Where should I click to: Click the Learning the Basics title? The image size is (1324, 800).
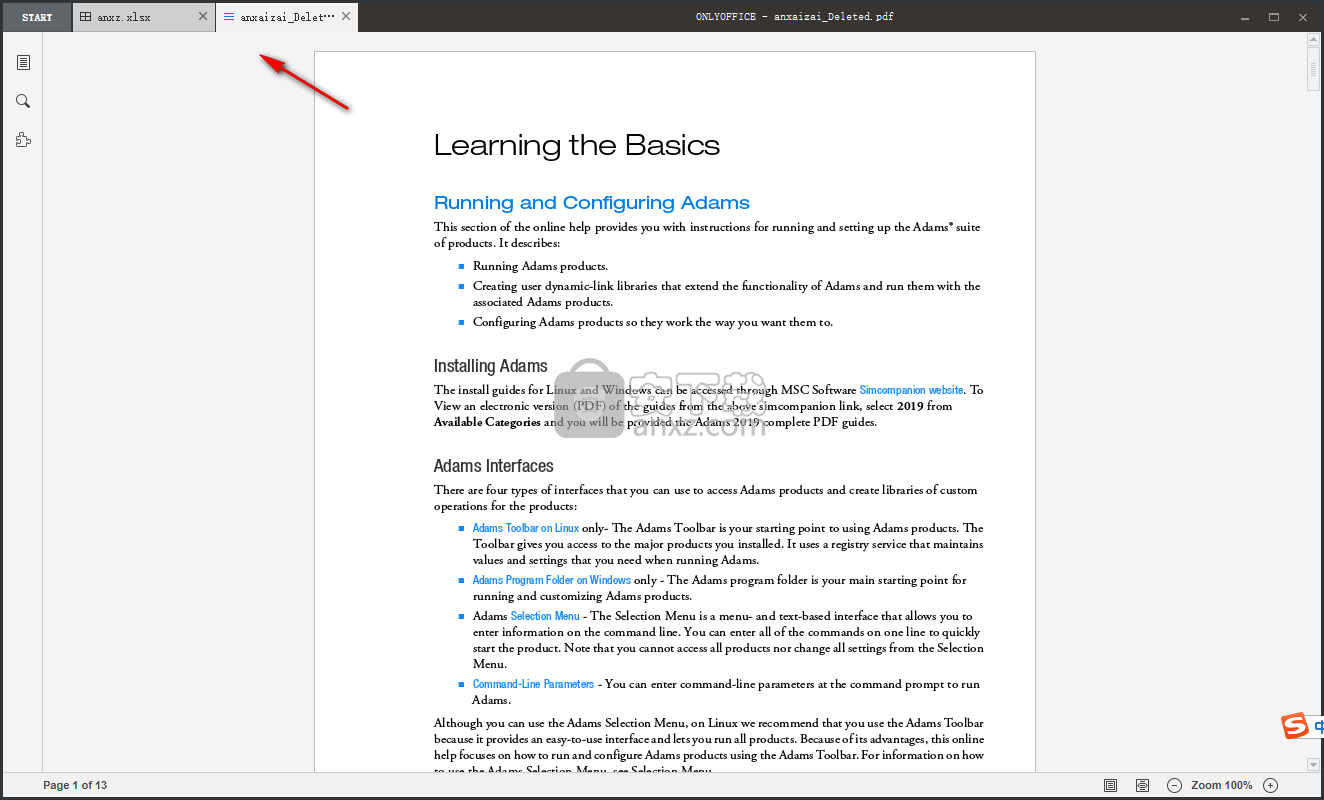click(577, 145)
